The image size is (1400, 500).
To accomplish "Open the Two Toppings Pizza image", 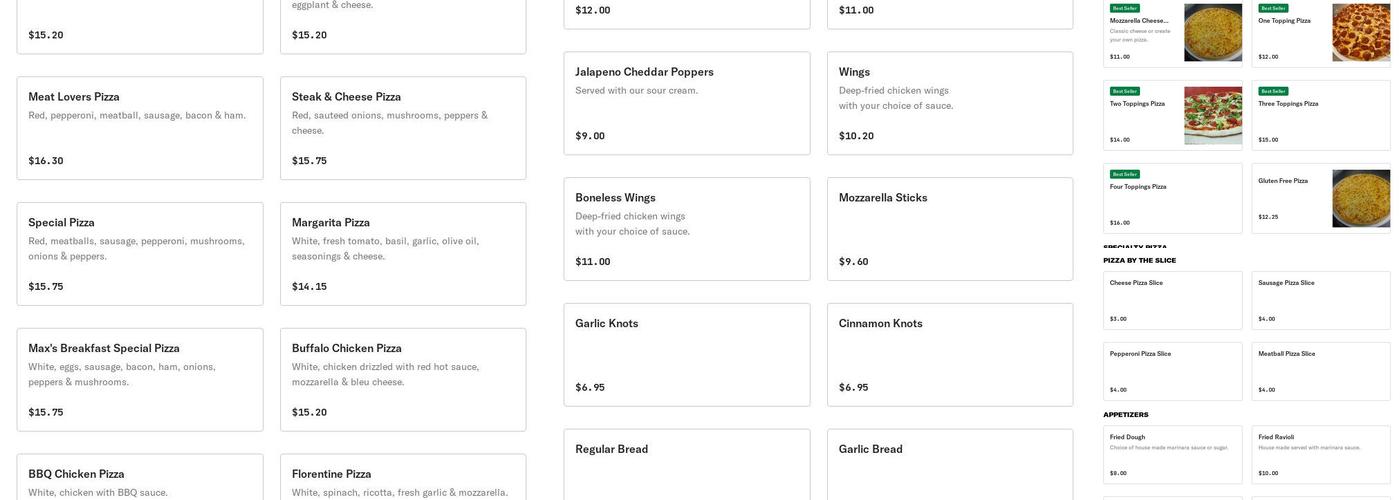I will tap(1213, 116).
